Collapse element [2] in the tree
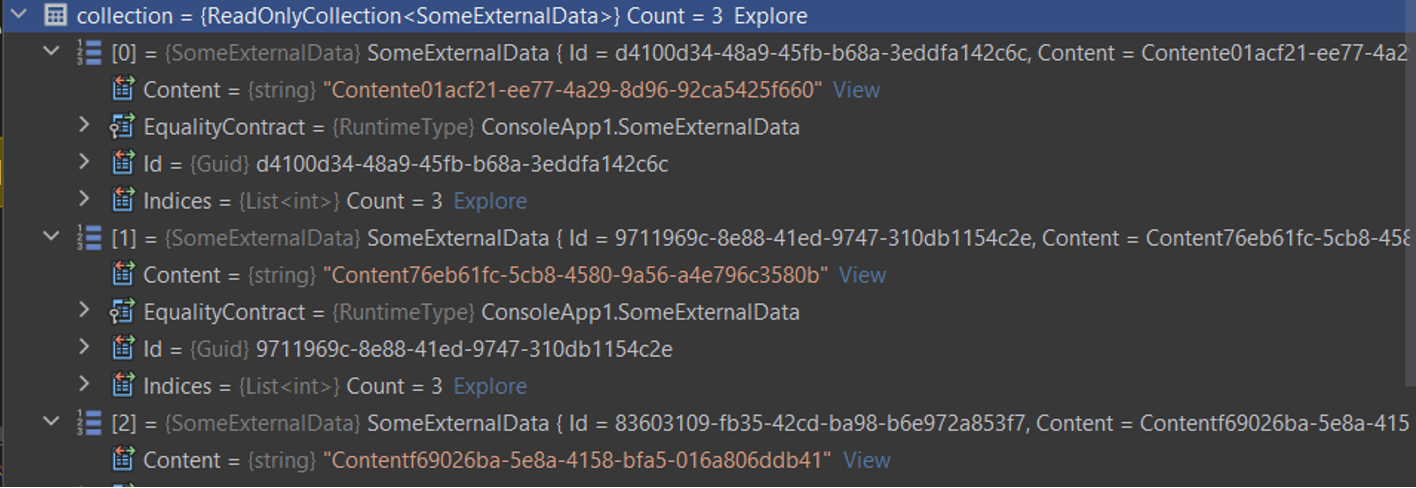Viewport: 1416px width, 488px height. point(53,423)
